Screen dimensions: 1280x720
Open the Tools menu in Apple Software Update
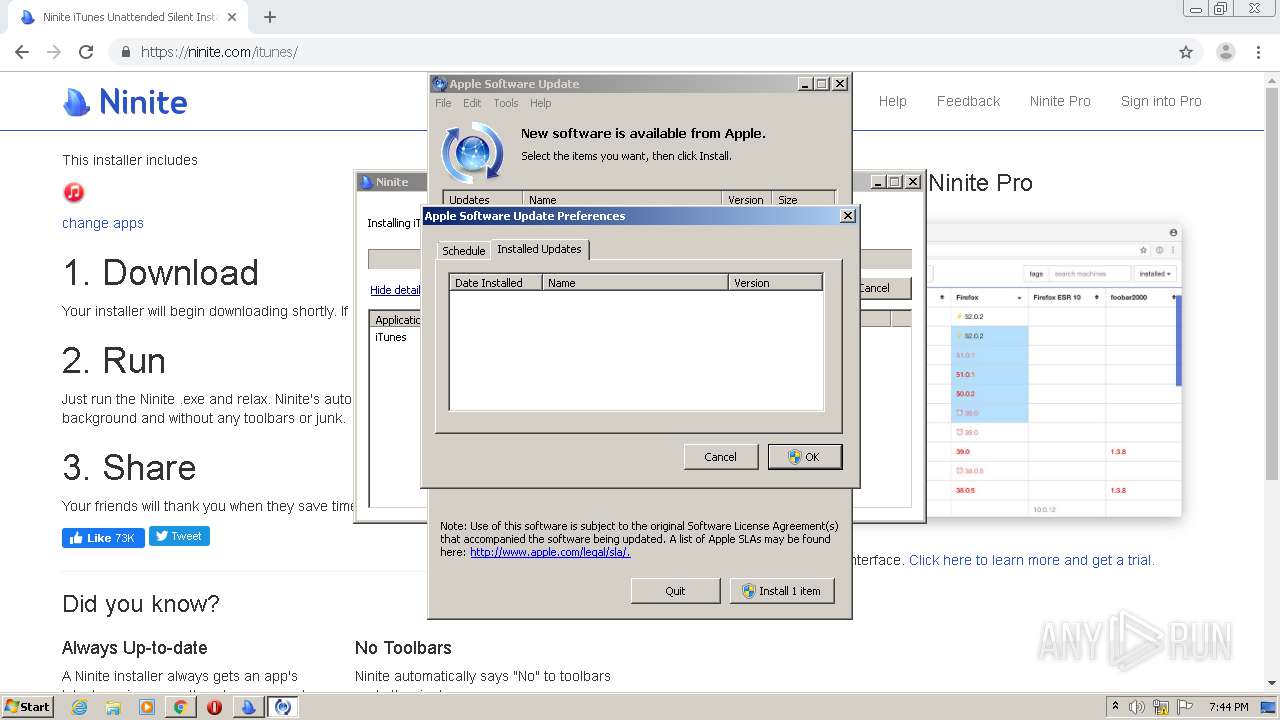coord(506,103)
